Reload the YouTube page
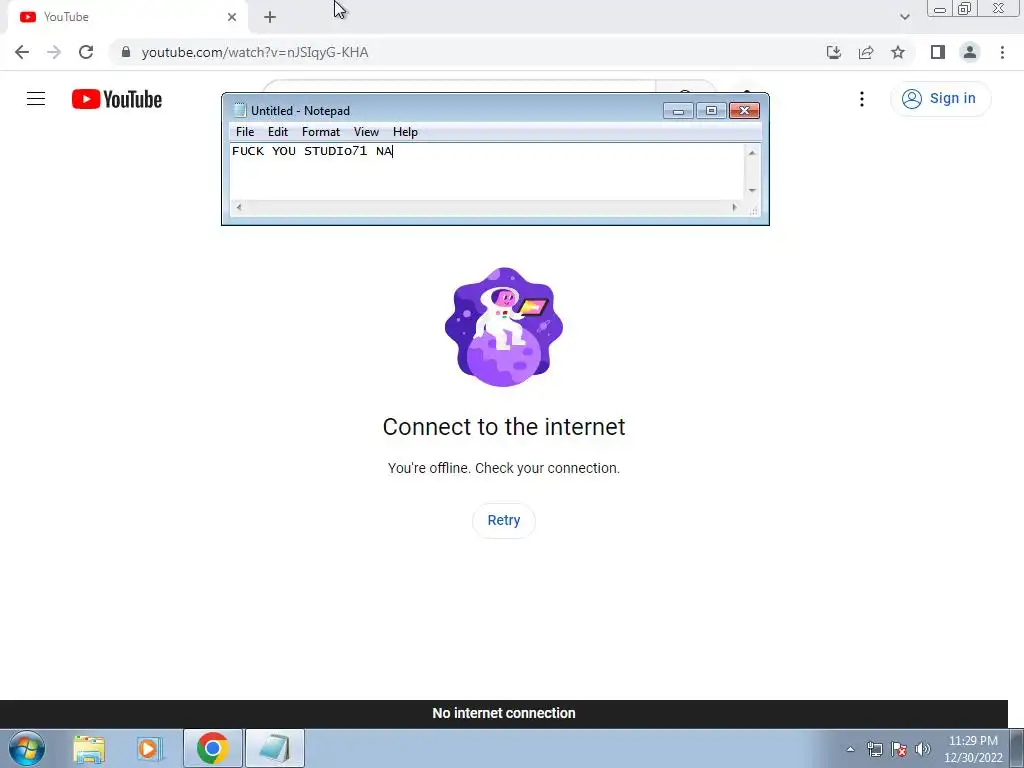Image resolution: width=1024 pixels, height=768 pixels. tap(86, 52)
